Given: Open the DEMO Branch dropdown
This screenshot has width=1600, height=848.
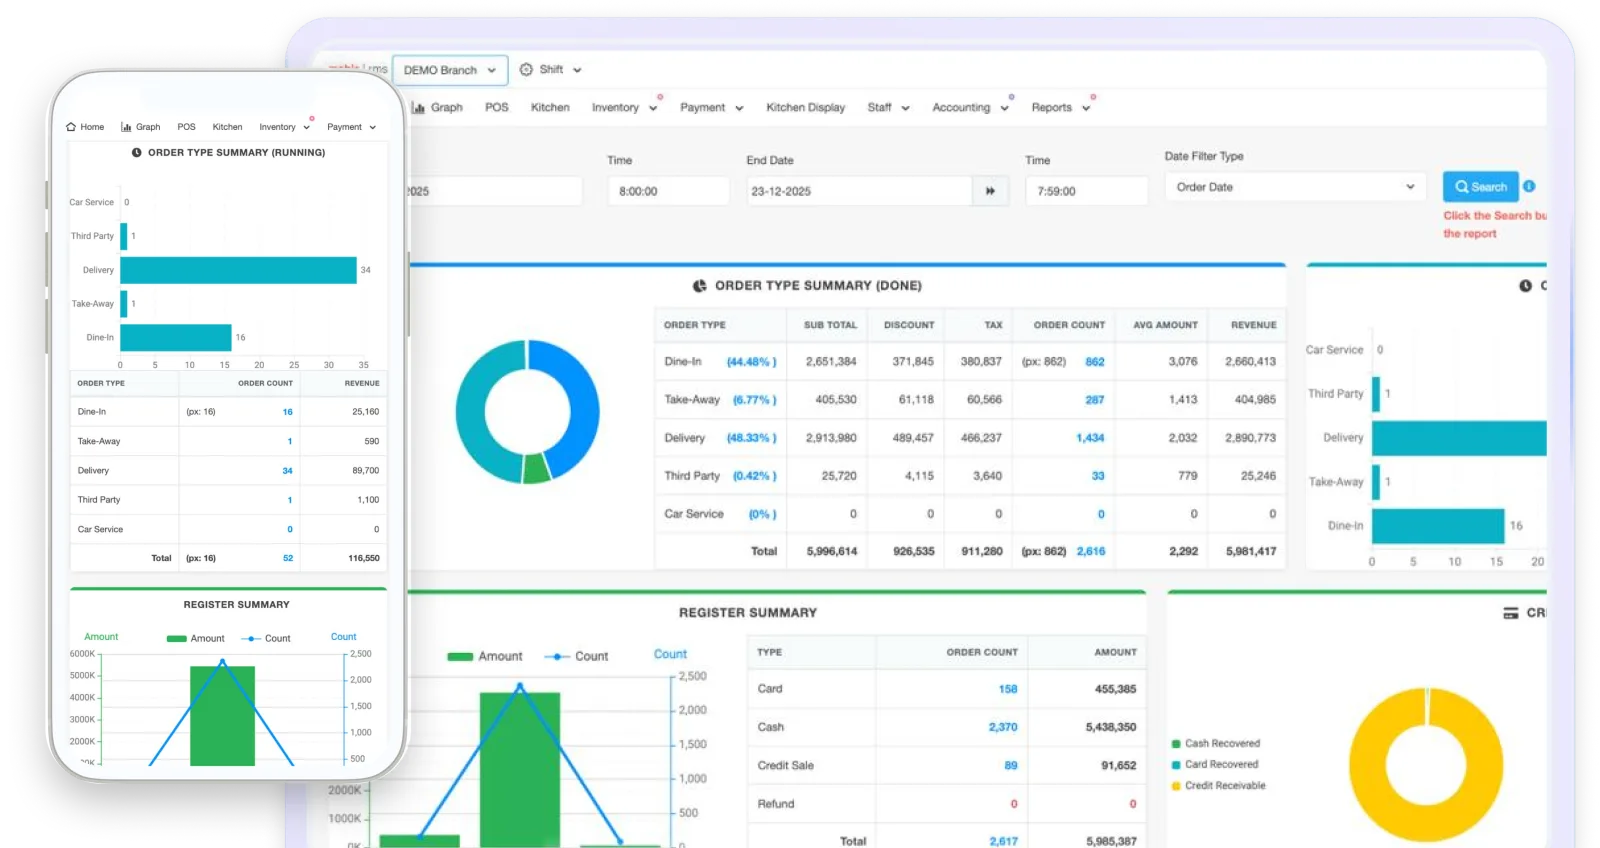Looking at the screenshot, I should (x=450, y=70).
